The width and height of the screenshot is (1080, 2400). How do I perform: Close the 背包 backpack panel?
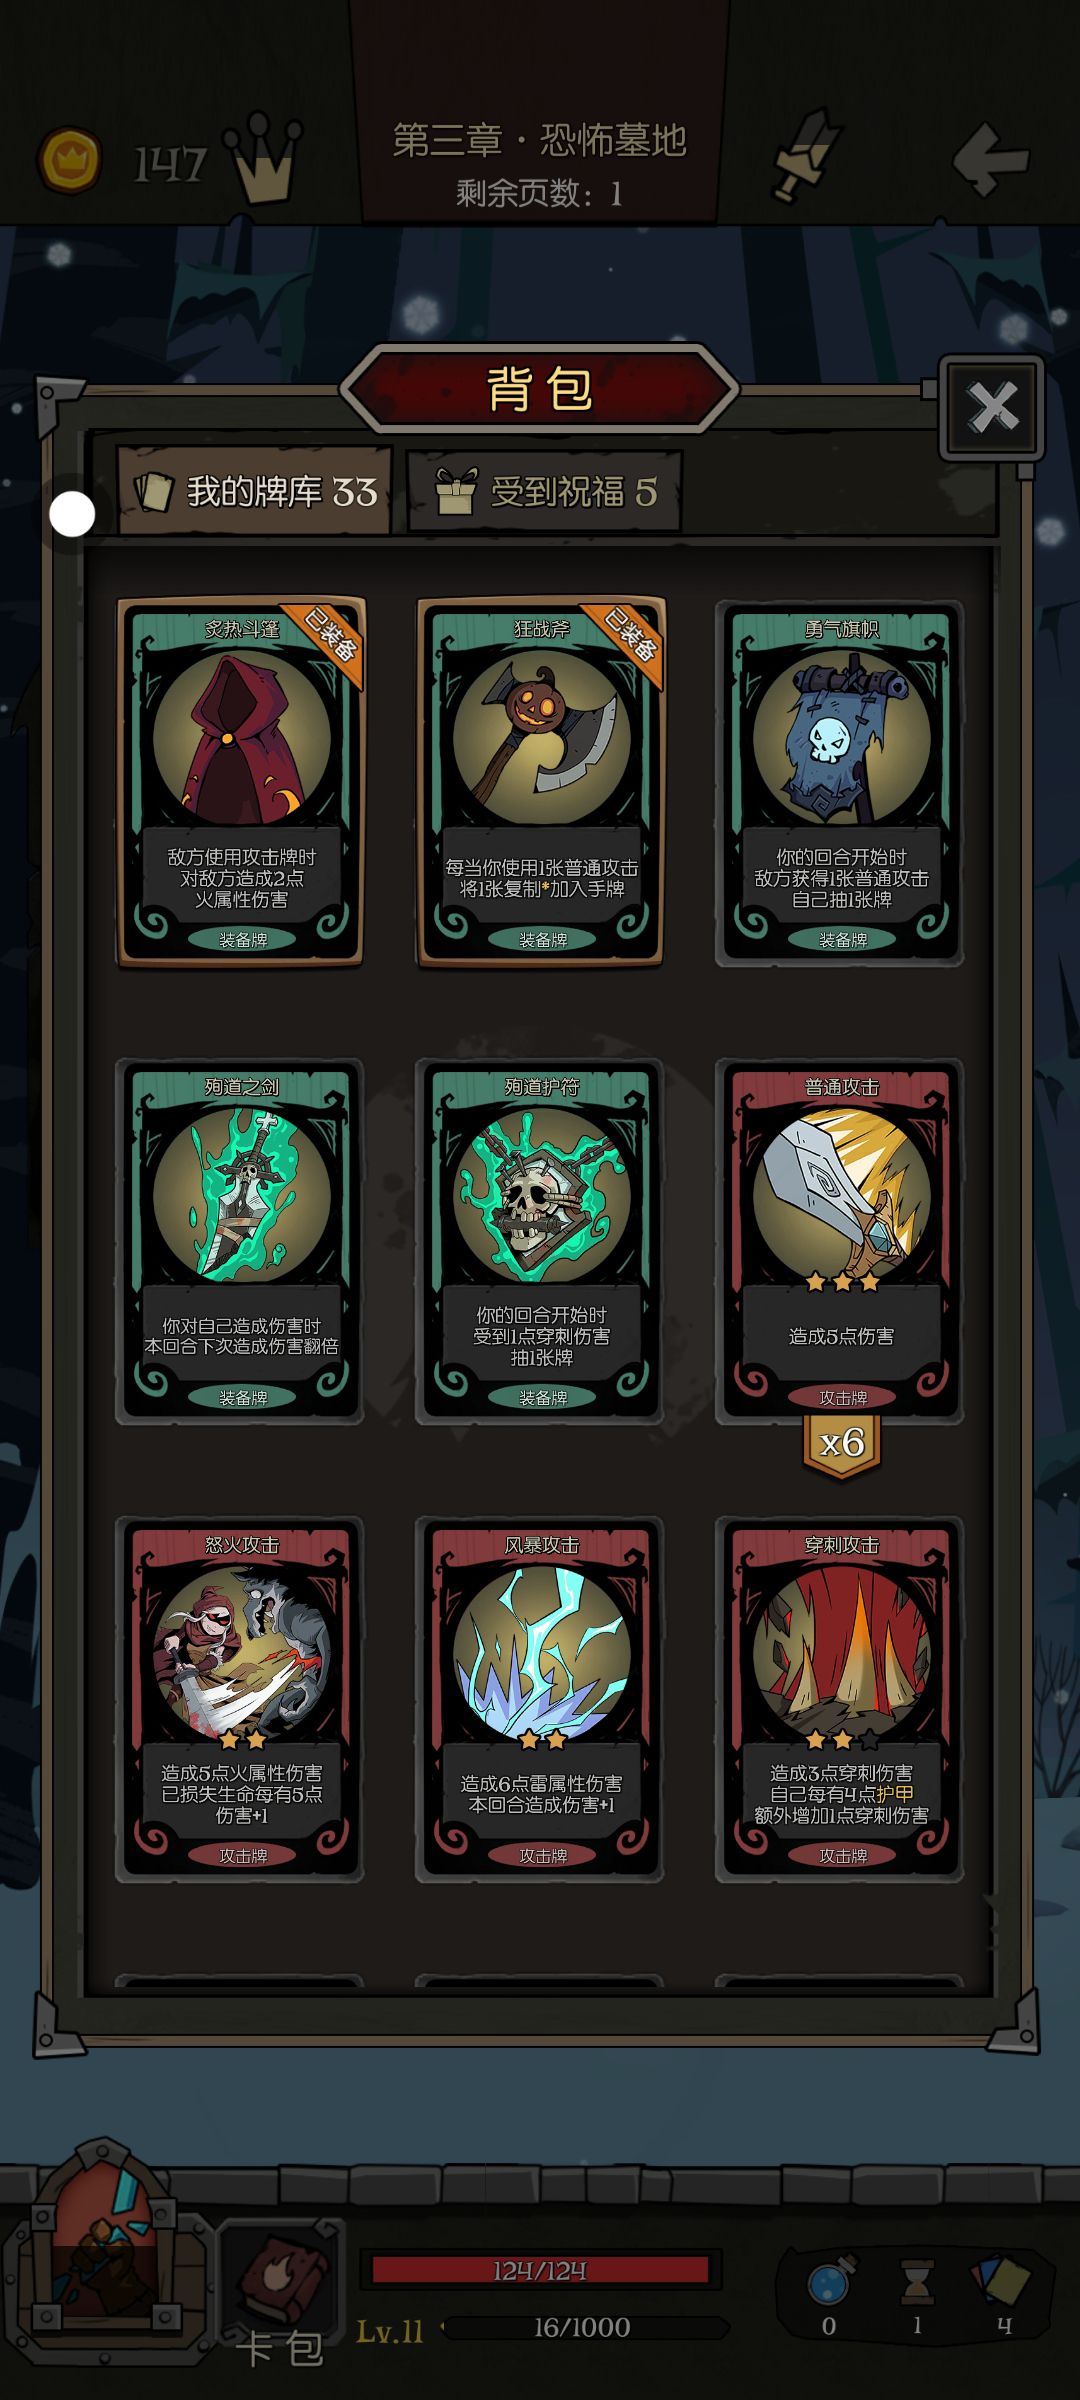(x=992, y=406)
